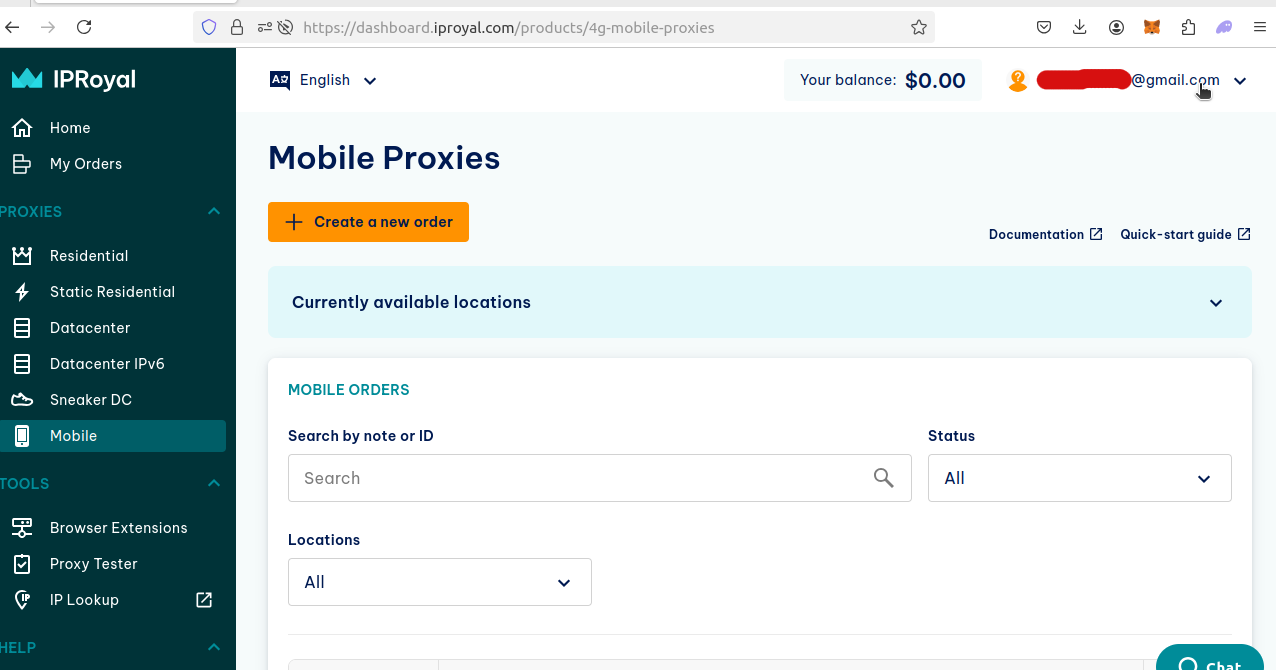Open the Status filter dropdown
Screen dimensions: 1276x670
tap(1079, 478)
